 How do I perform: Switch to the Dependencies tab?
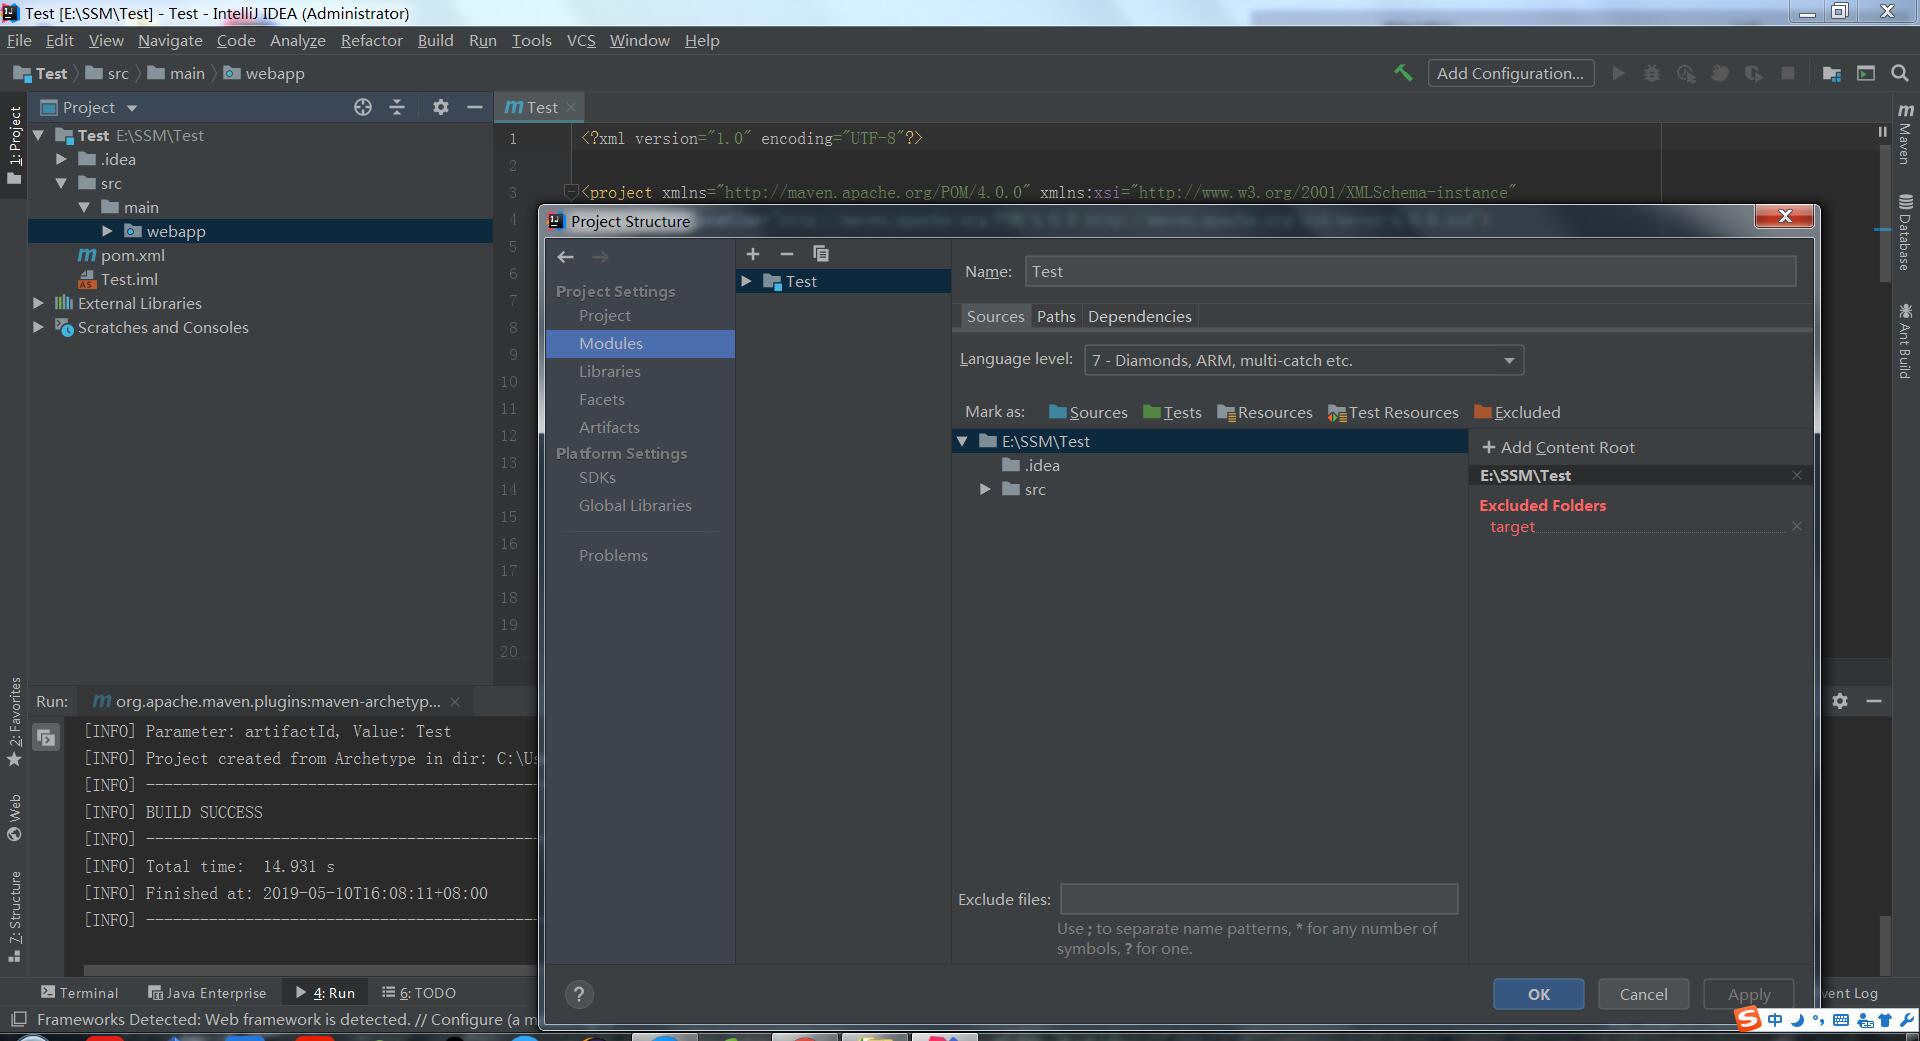[1139, 316]
